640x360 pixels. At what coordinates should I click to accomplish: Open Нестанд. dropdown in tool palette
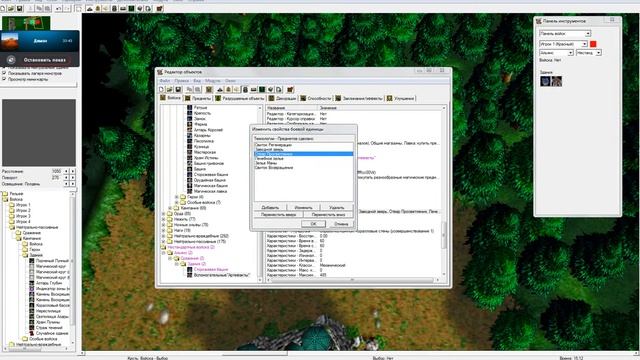click(x=589, y=53)
